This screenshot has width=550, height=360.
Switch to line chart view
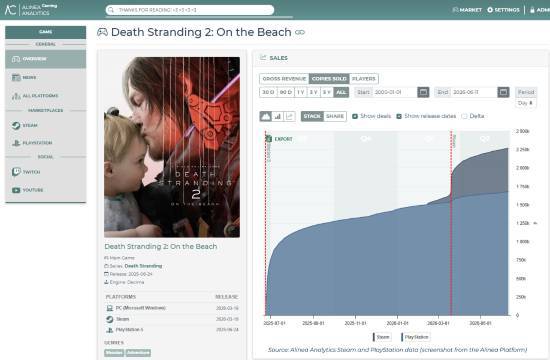tap(289, 116)
